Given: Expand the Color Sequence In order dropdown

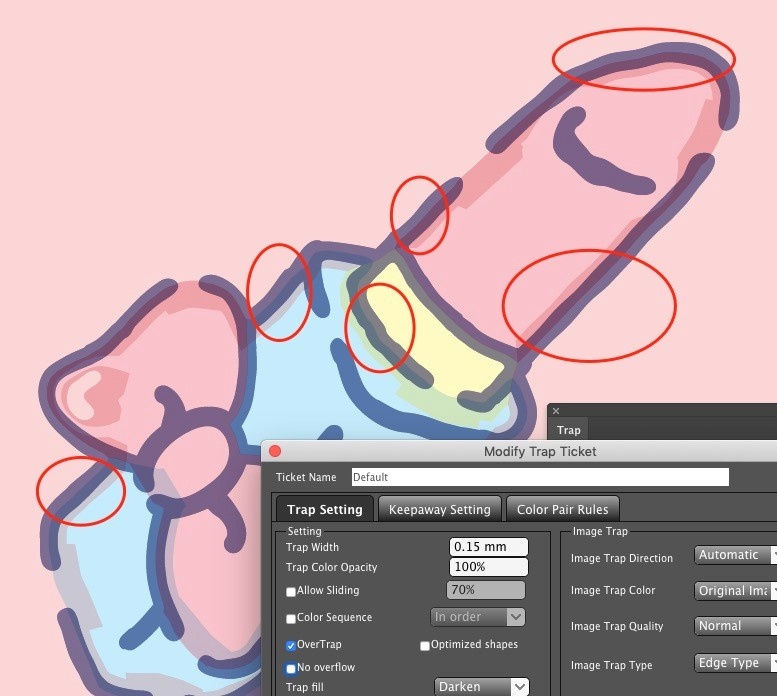Looking at the screenshot, I should 477,617.
